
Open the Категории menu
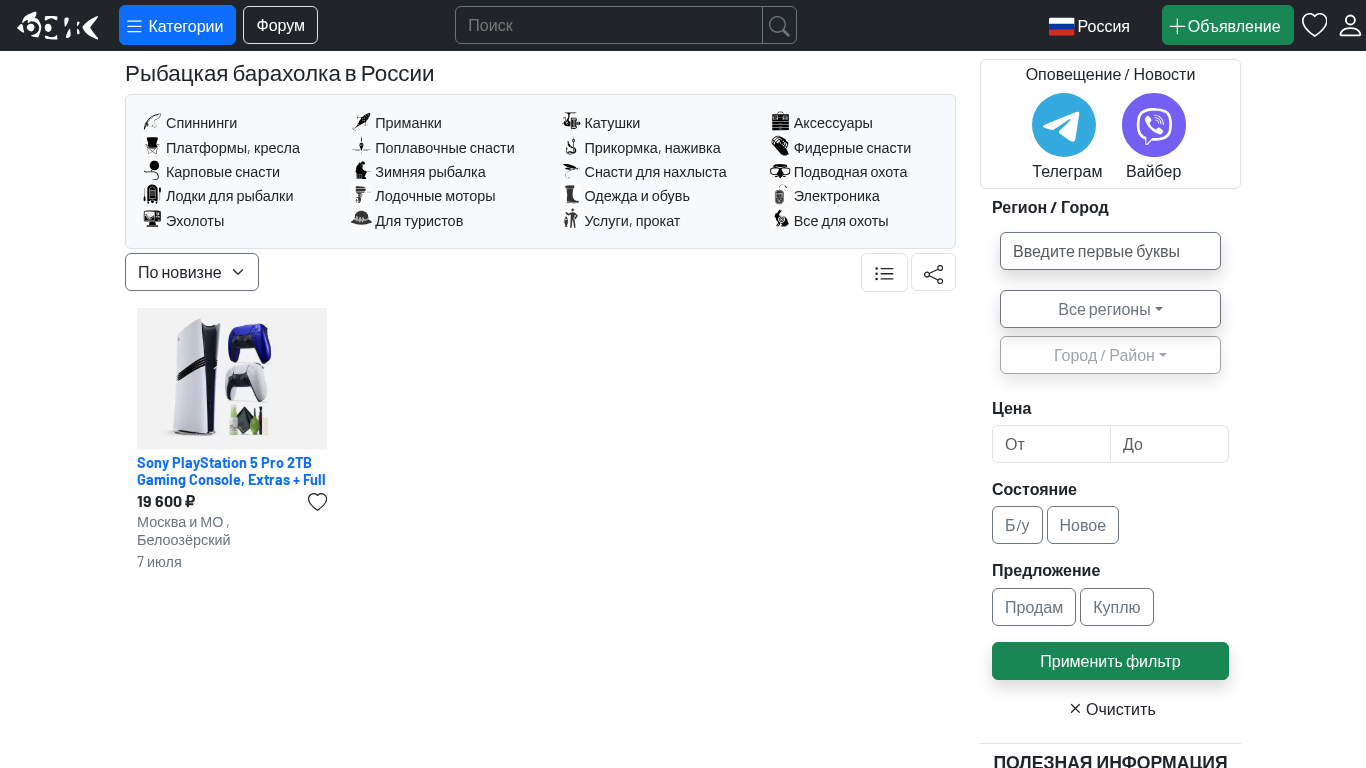[x=177, y=25]
